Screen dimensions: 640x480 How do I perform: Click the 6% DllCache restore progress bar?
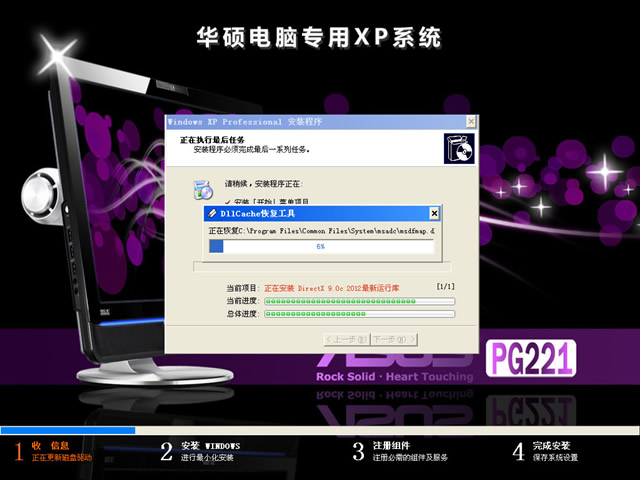click(321, 247)
